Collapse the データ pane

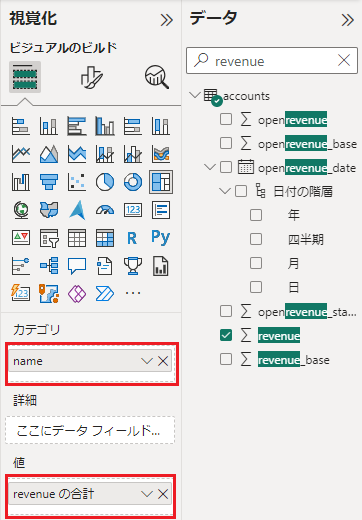coord(348,20)
